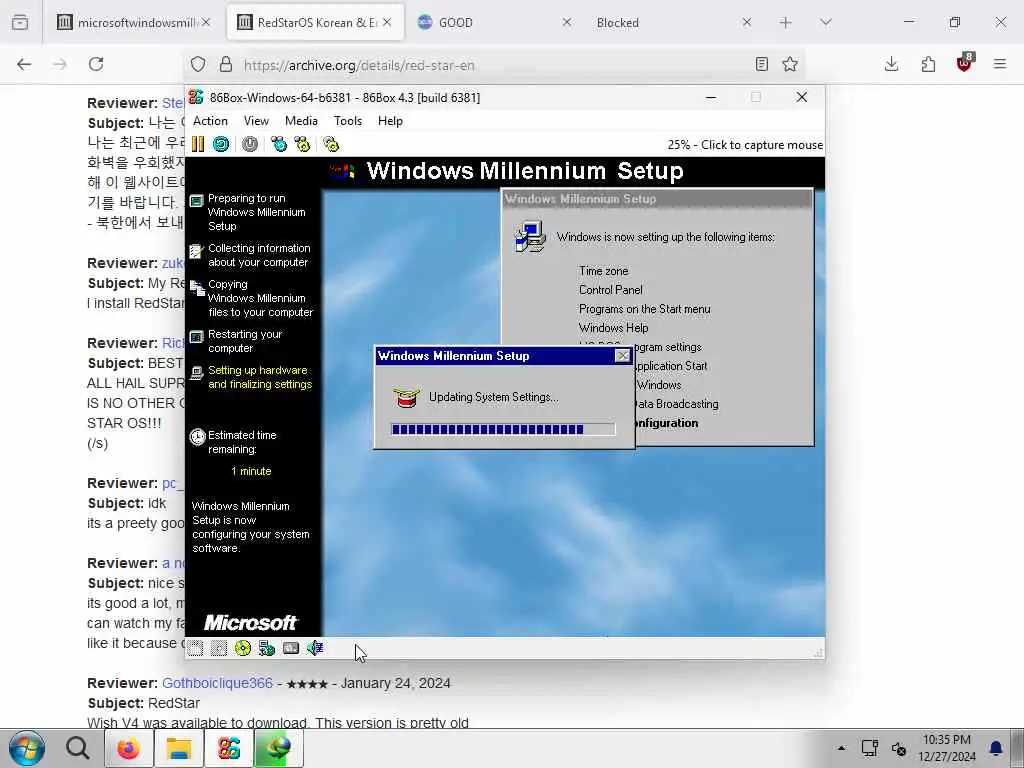
Task: Open 86Box Tools menu
Action: pyautogui.click(x=347, y=121)
